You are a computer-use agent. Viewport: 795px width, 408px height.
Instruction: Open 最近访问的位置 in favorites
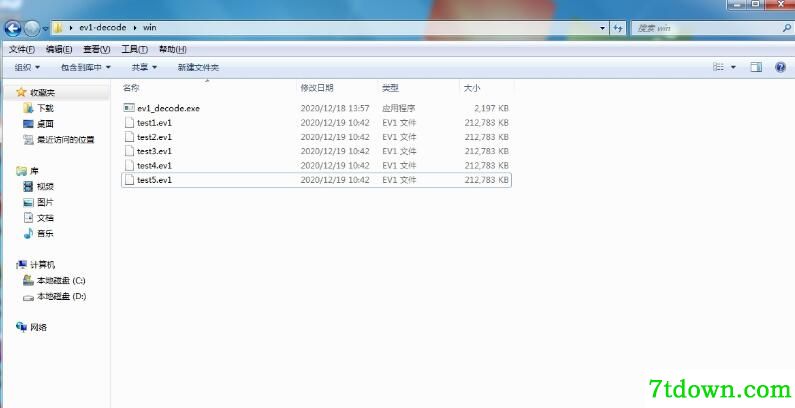[x=65, y=140]
